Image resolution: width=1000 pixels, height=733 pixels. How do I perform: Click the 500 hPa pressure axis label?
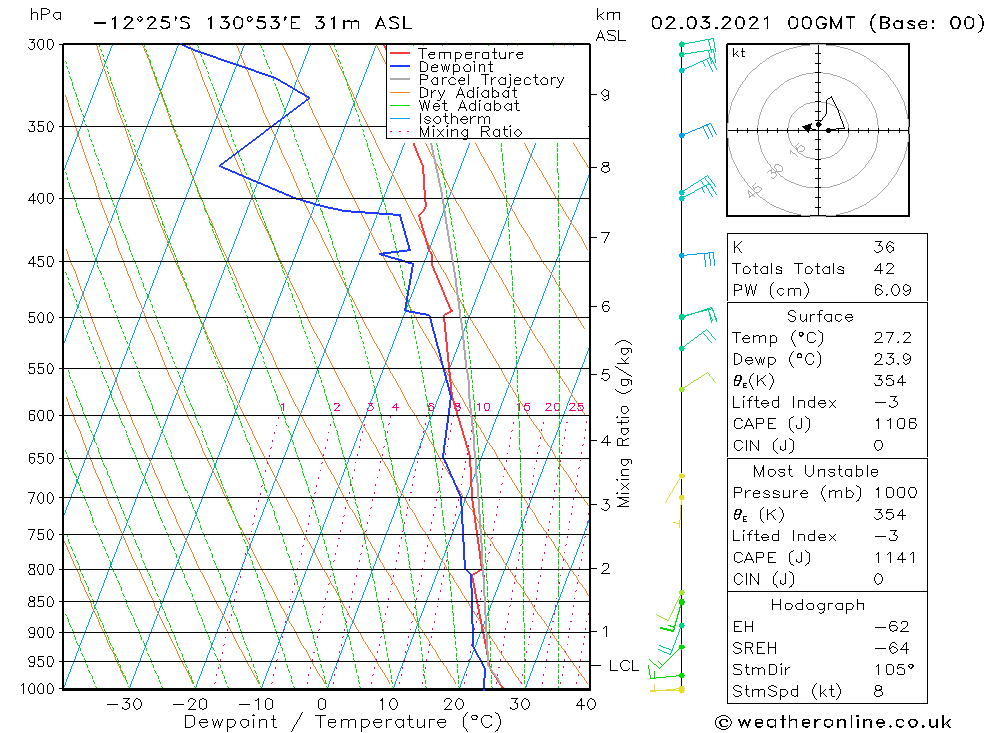[41, 318]
